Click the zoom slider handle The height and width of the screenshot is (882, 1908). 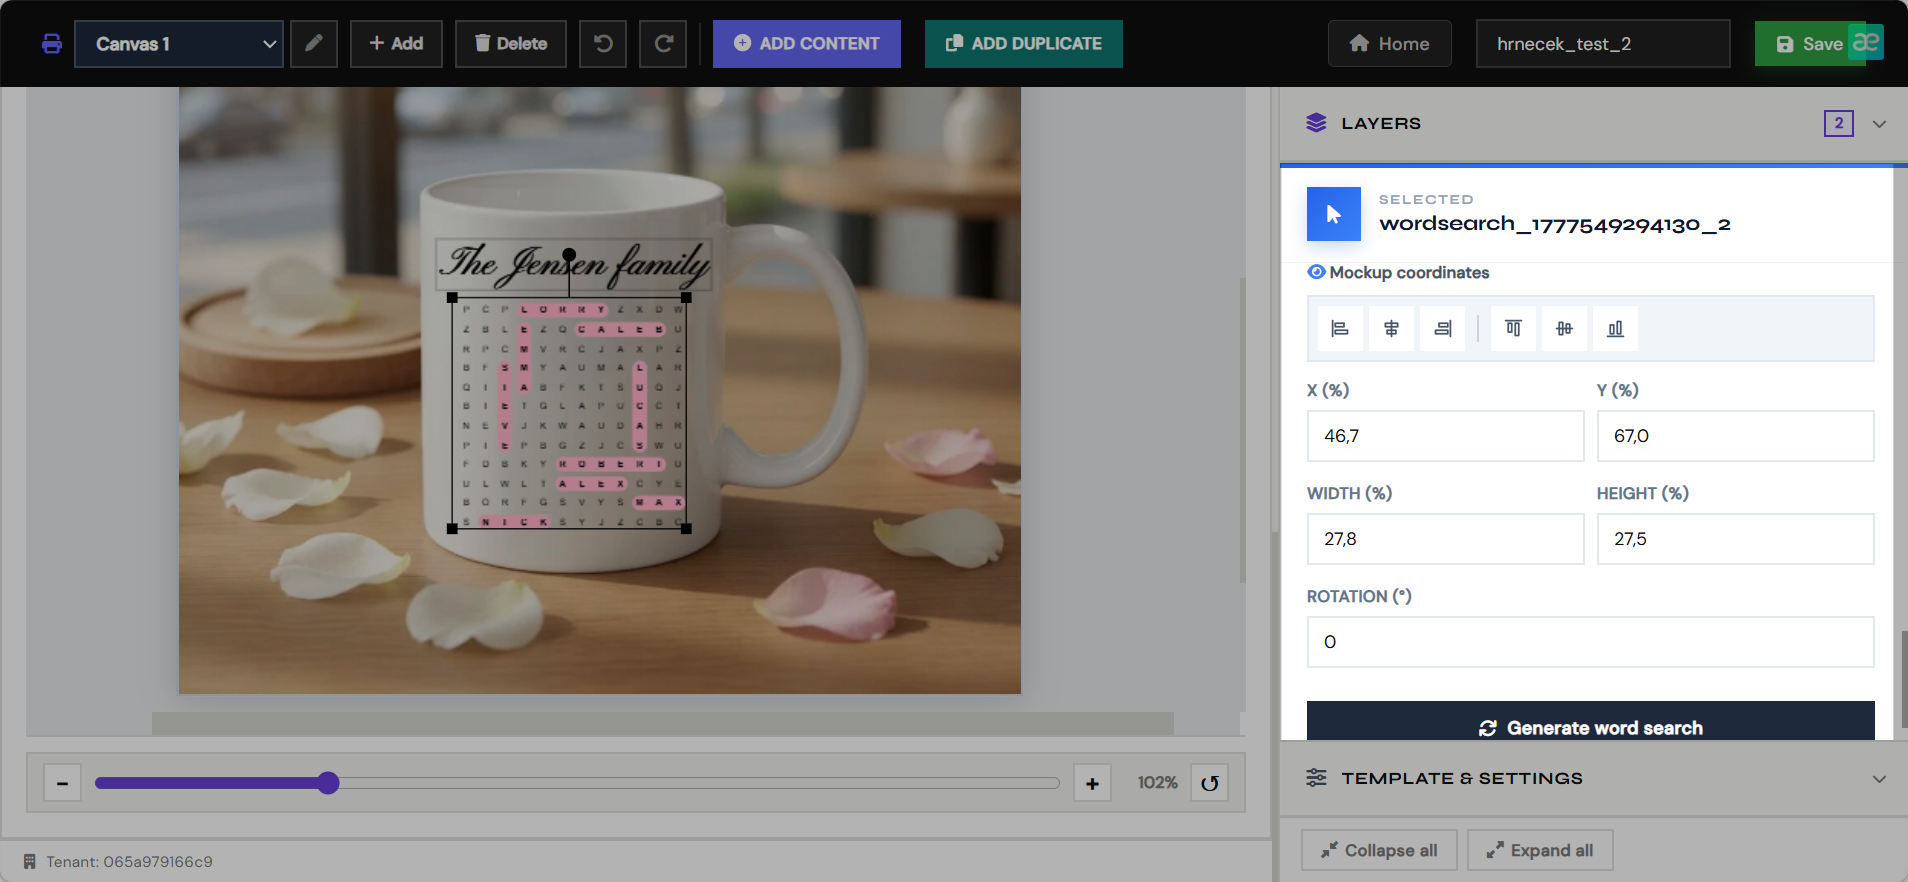(x=328, y=783)
